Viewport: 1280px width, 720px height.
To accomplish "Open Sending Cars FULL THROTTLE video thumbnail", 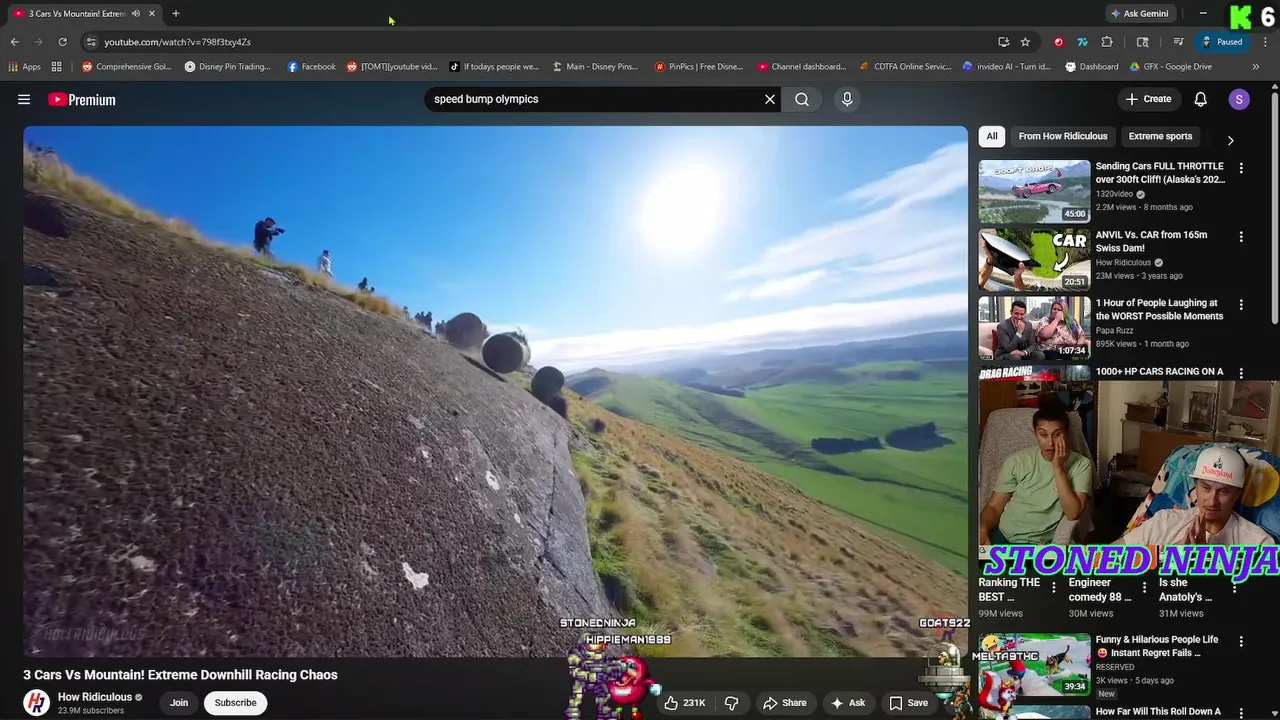I will [1034, 190].
